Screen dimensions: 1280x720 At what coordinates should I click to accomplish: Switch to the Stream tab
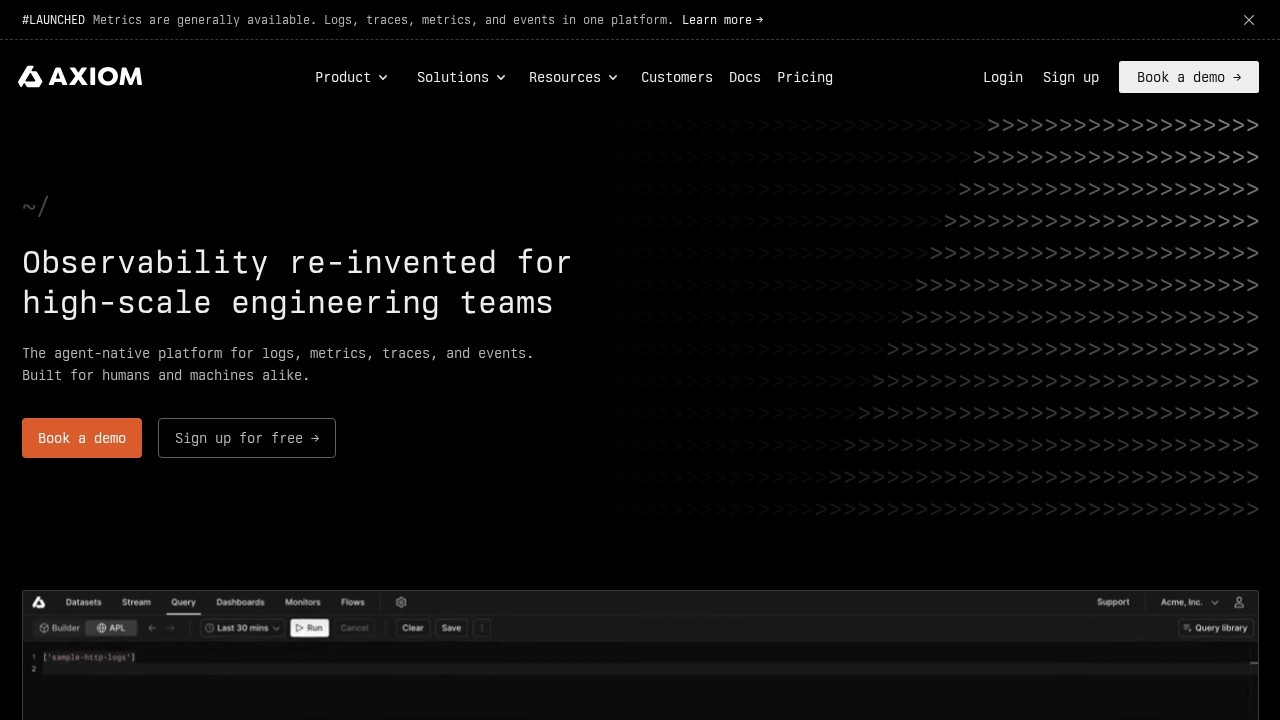(x=136, y=602)
